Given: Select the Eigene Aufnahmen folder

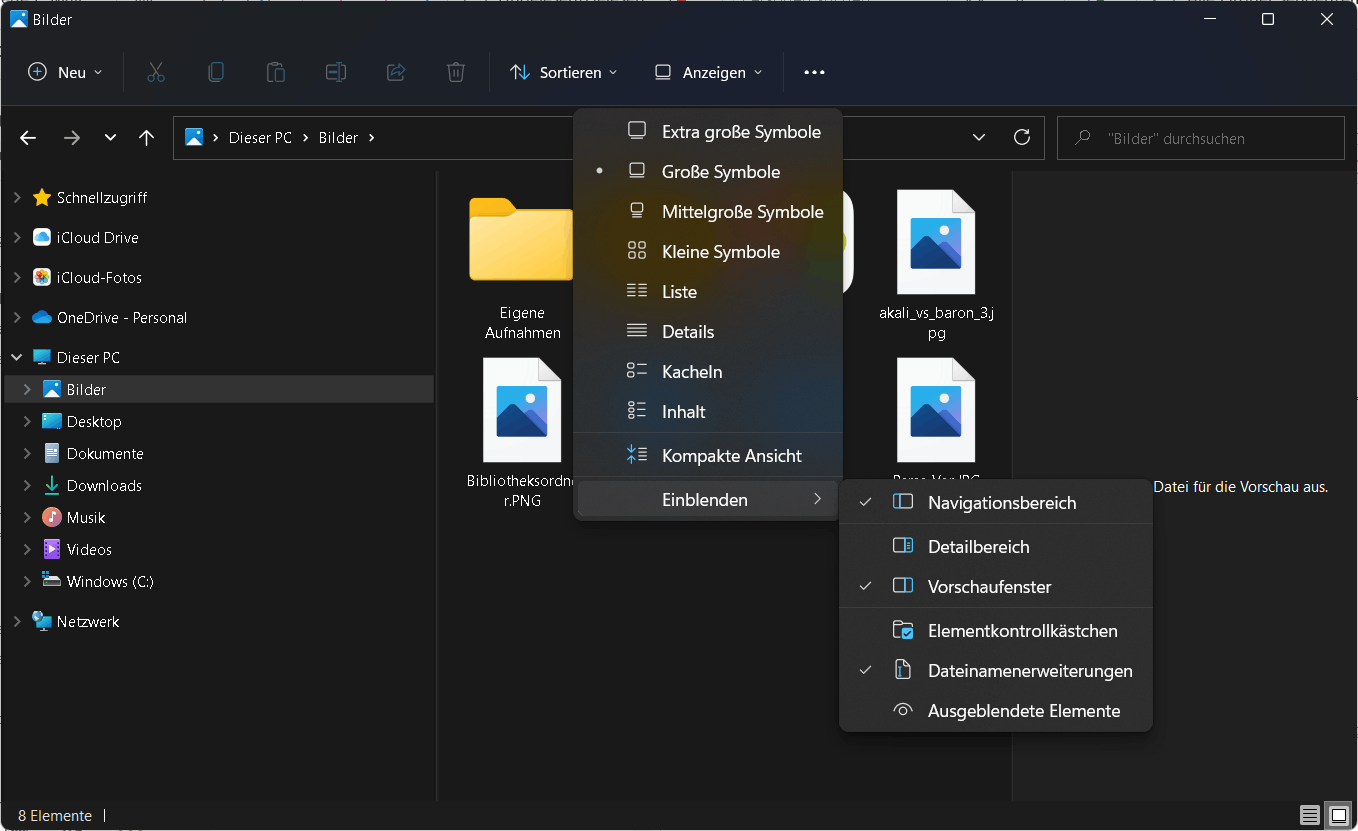Looking at the screenshot, I should (x=522, y=268).
